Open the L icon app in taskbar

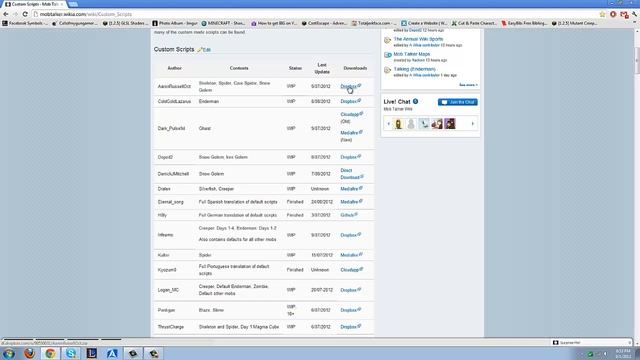[92, 353]
